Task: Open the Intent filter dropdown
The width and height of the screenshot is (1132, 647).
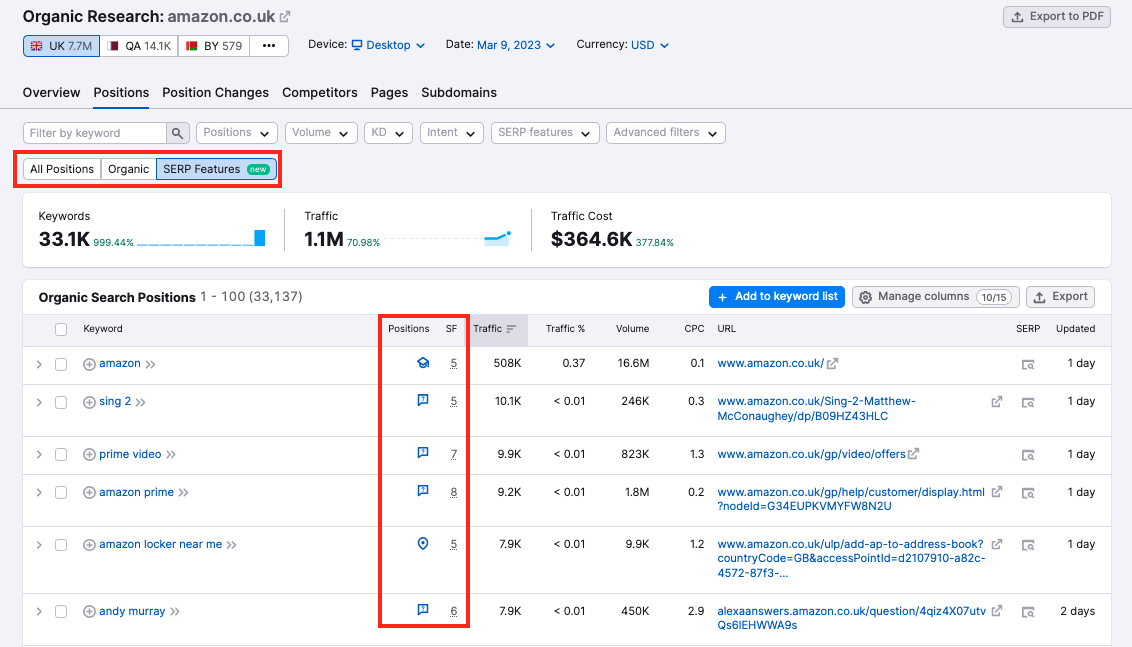Action: tap(451, 133)
